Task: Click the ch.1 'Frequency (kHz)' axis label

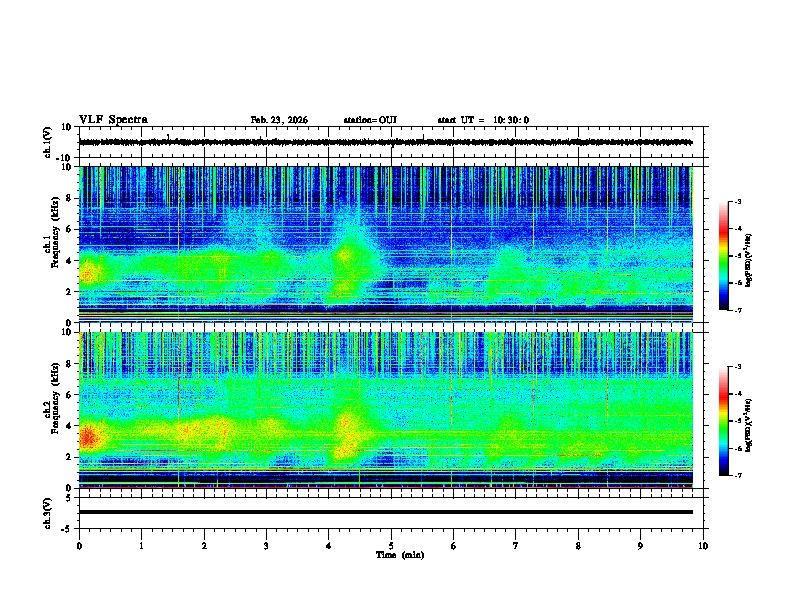Action: click(x=55, y=232)
